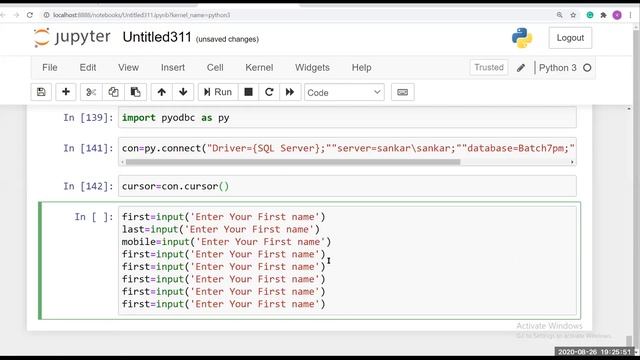
Task: Click the unsaved changes status text
Action: (x=227, y=39)
